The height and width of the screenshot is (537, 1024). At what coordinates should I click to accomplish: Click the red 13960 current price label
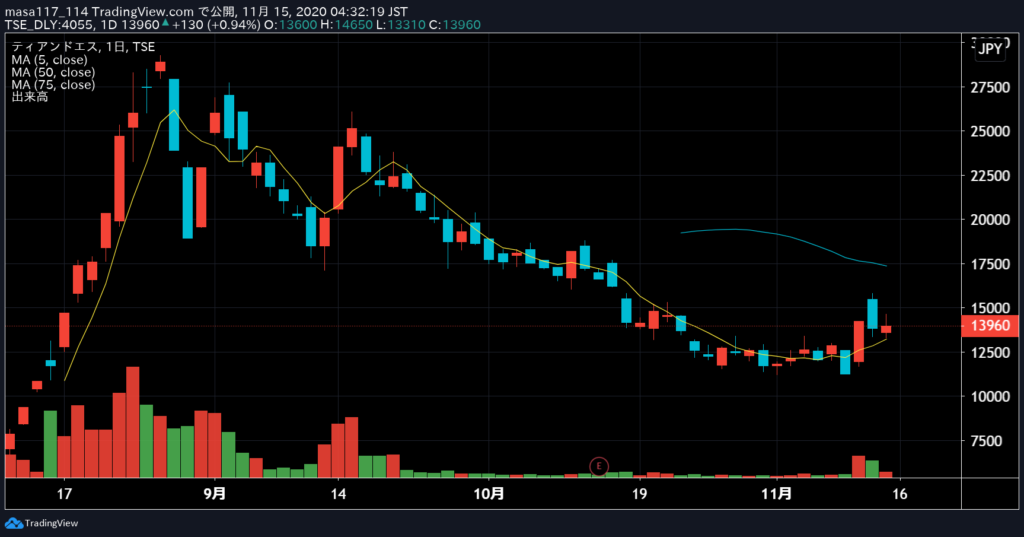990,325
